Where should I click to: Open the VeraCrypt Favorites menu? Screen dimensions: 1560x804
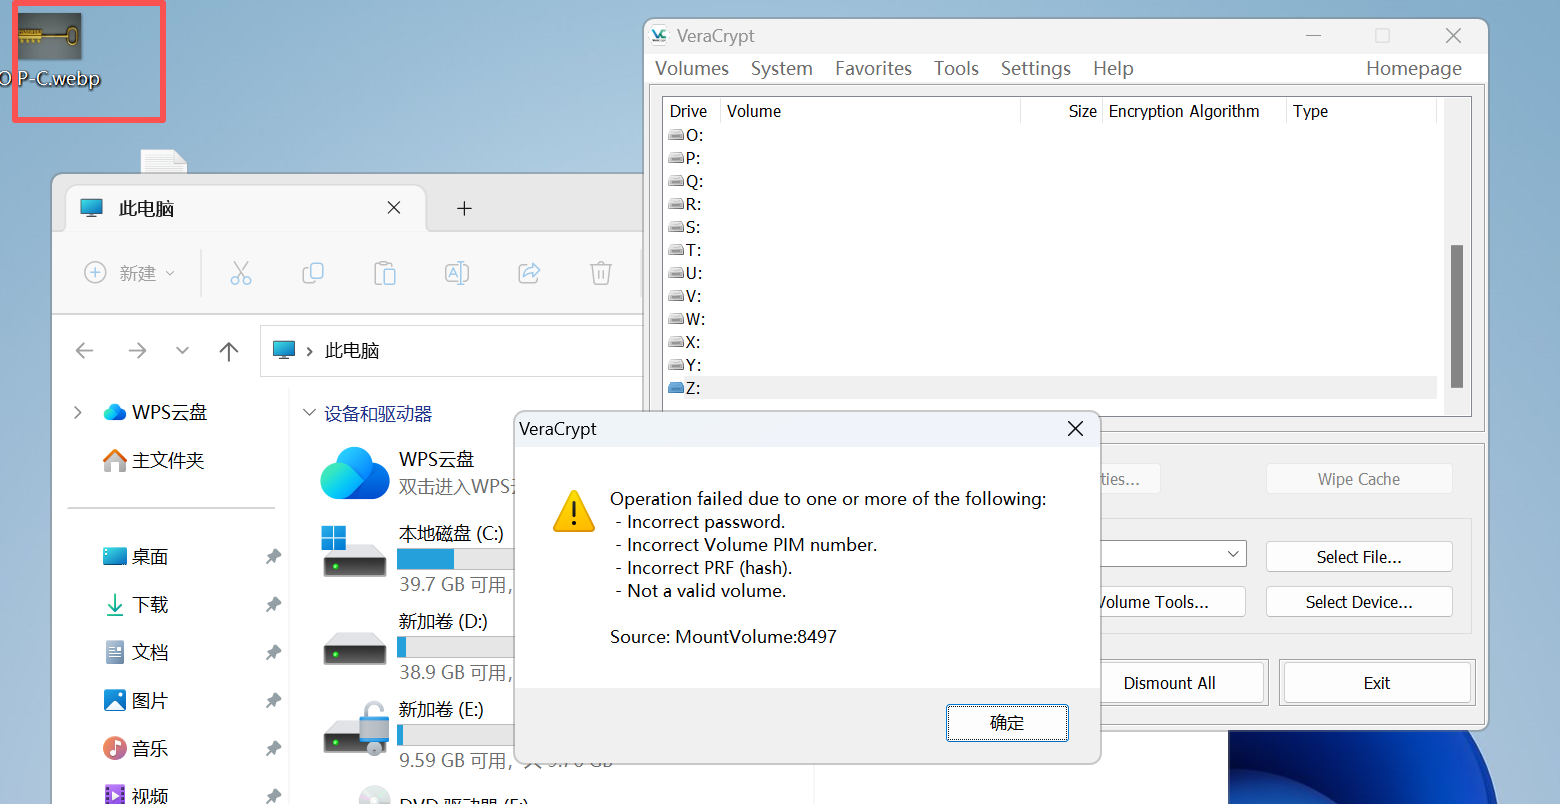[874, 68]
